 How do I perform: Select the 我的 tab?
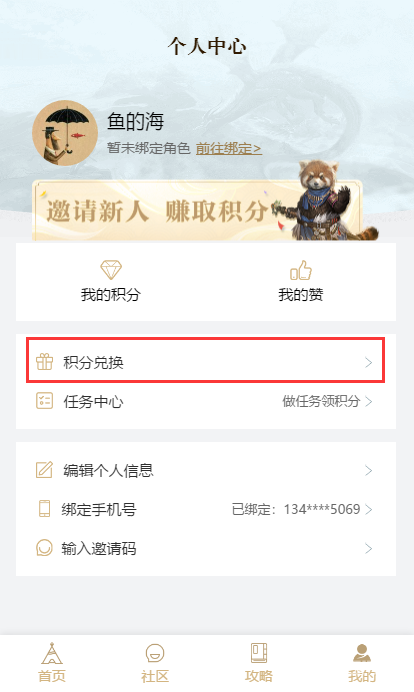click(362, 662)
